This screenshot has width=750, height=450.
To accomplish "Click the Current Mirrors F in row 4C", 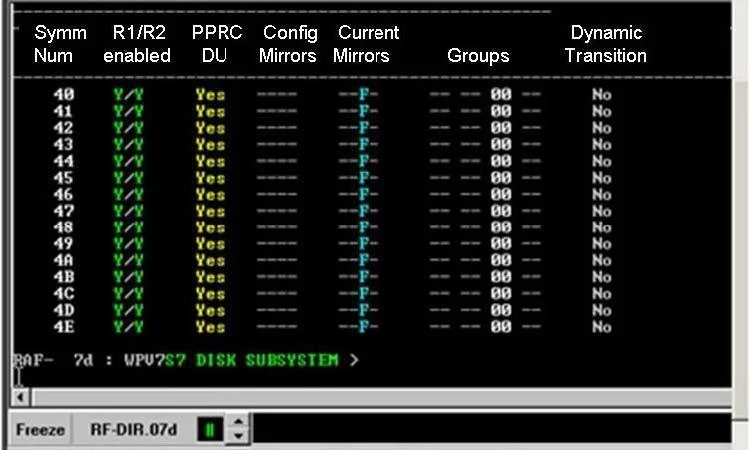I will [x=364, y=294].
